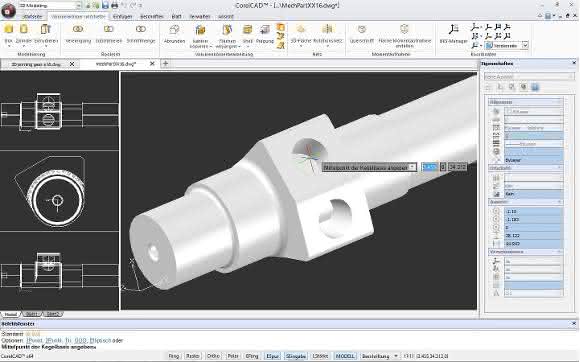Open the Beschriften ribbon tab
This screenshot has height=362, width=580.
[152, 17]
